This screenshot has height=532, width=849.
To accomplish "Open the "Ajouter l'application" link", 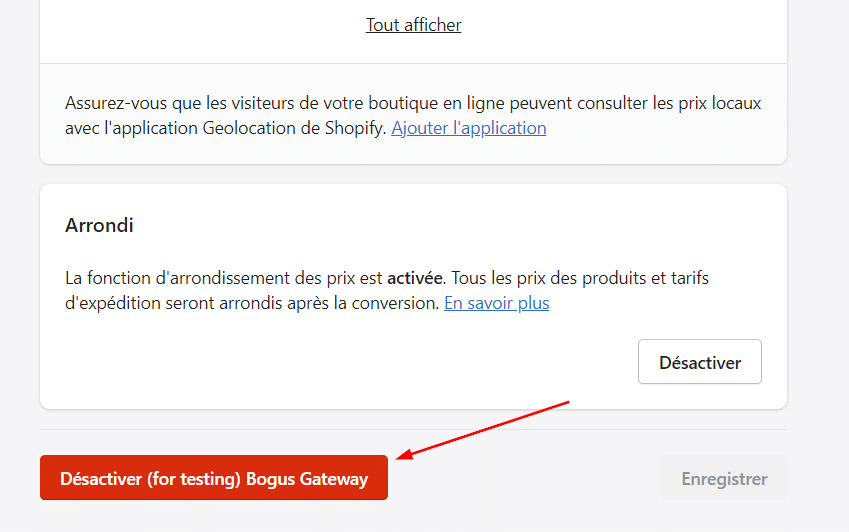I will 468,128.
